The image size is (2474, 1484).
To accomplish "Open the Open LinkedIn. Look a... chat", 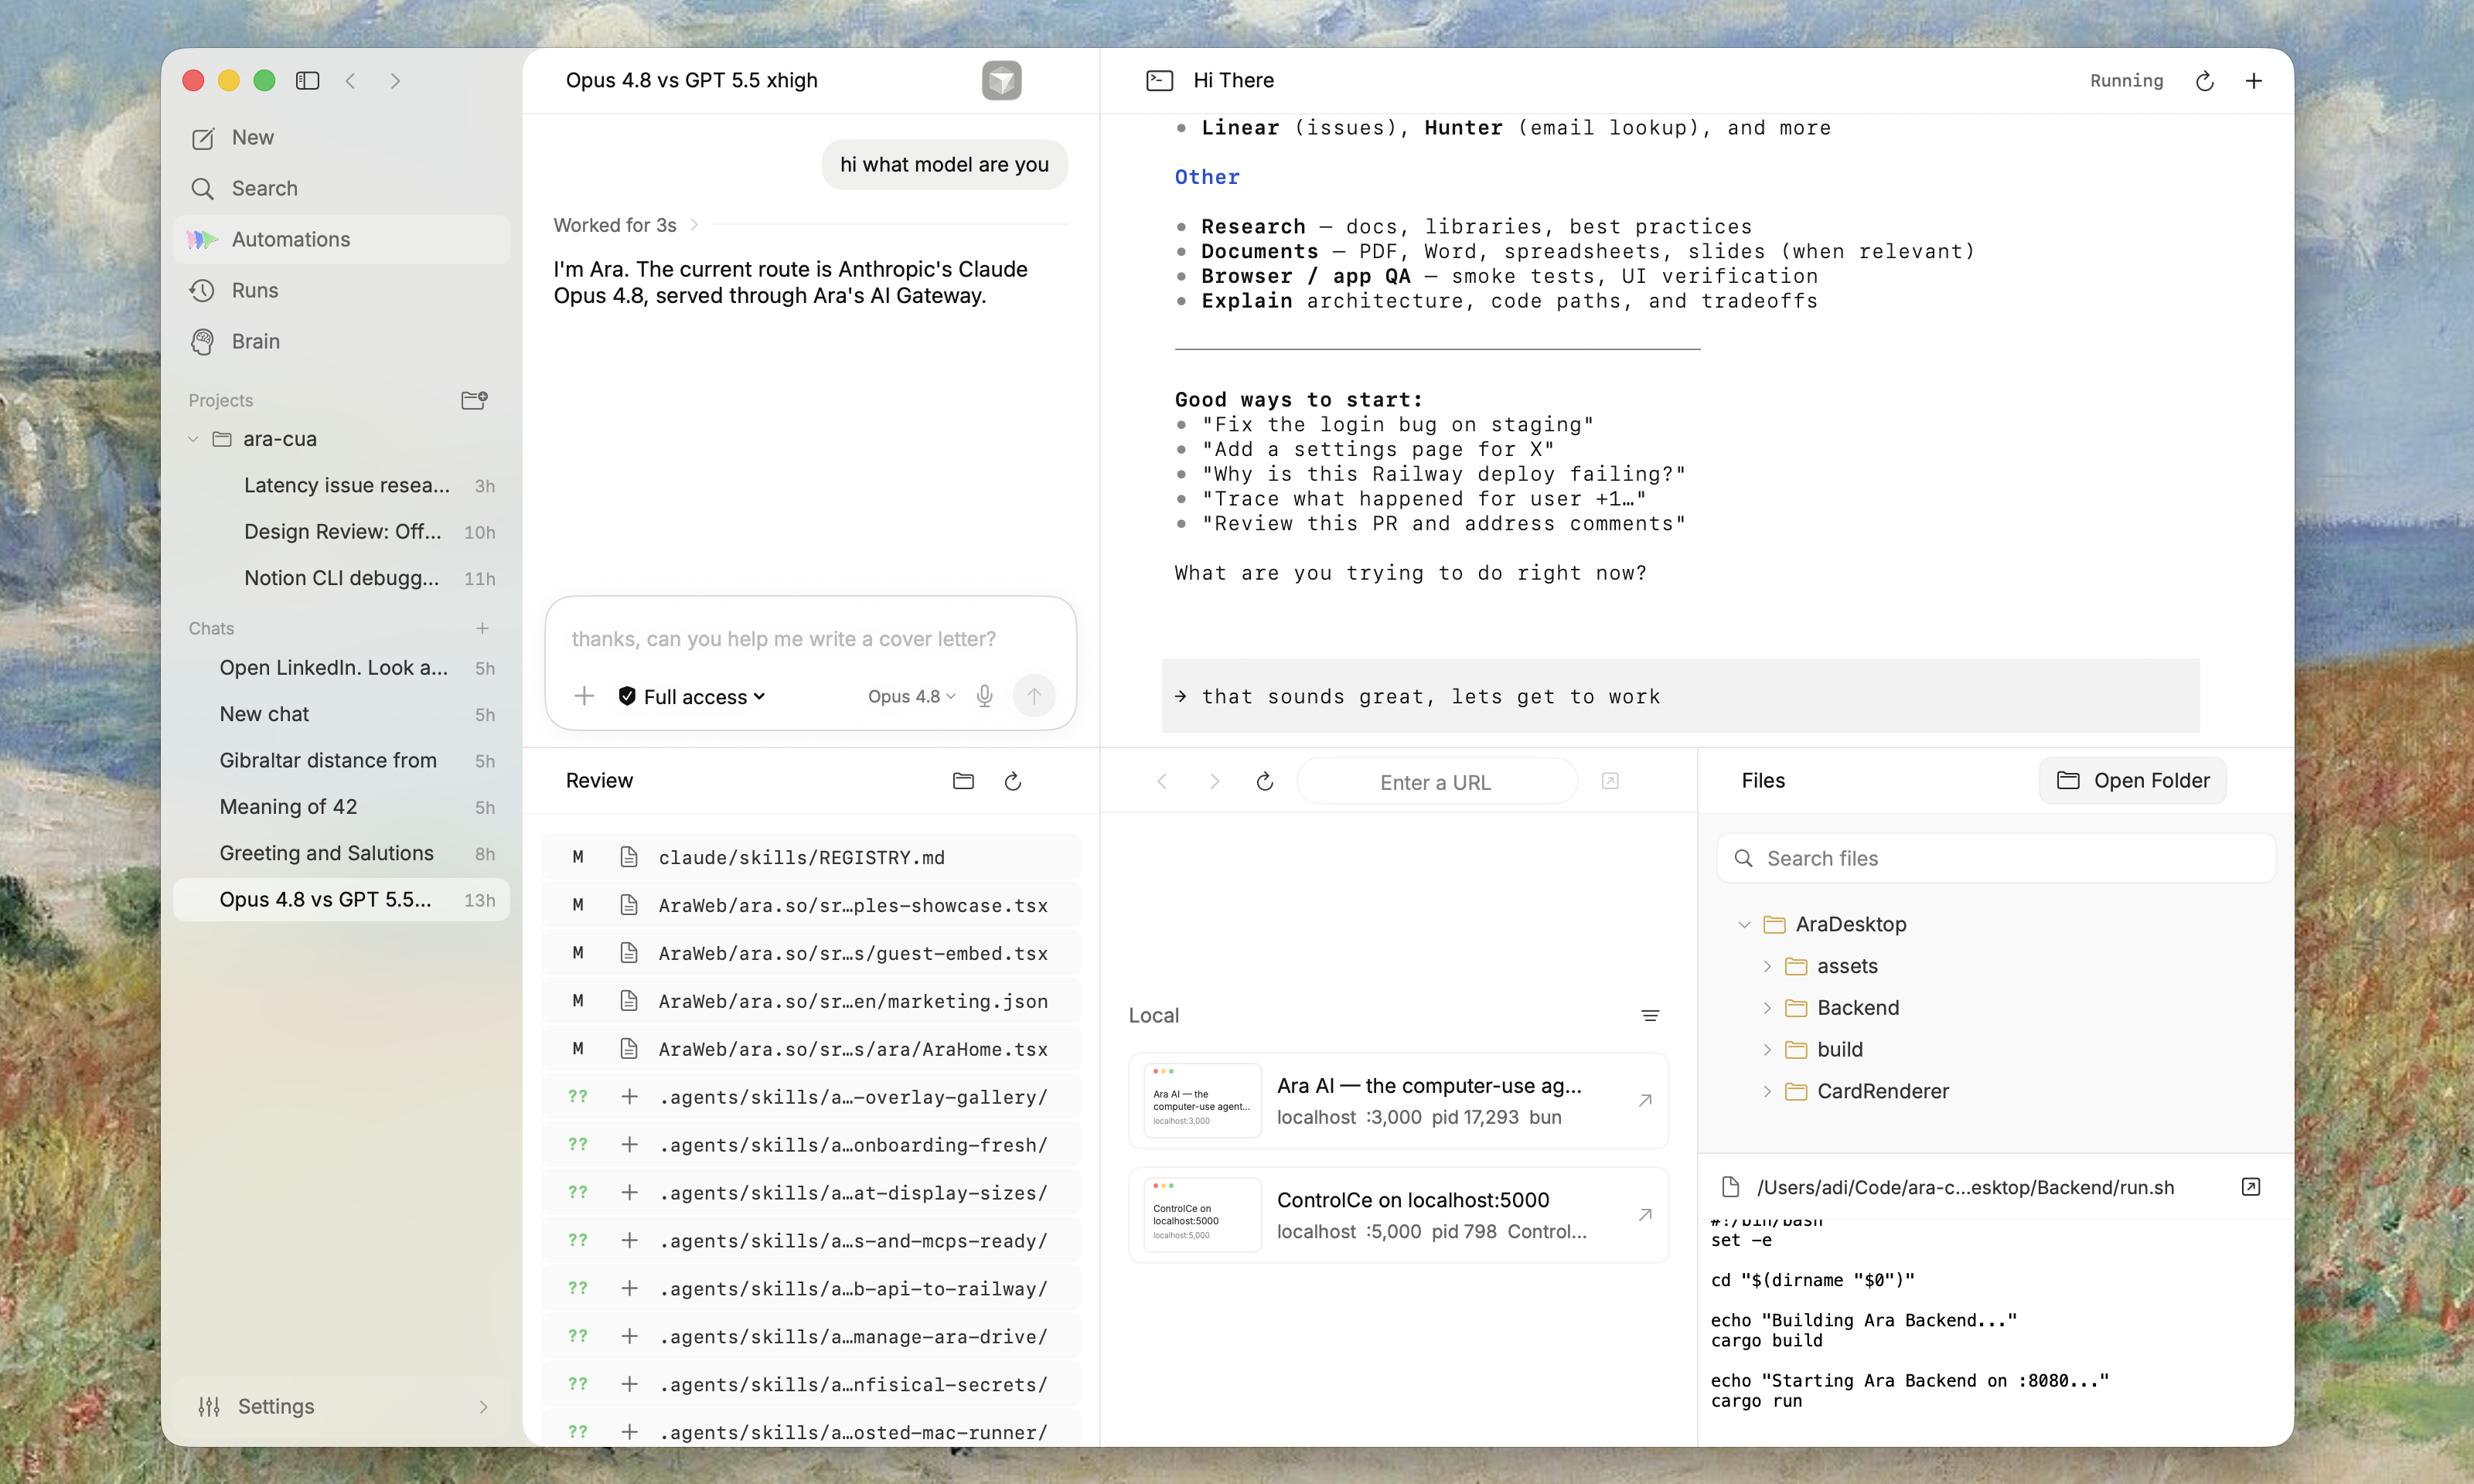I will coord(342,667).
